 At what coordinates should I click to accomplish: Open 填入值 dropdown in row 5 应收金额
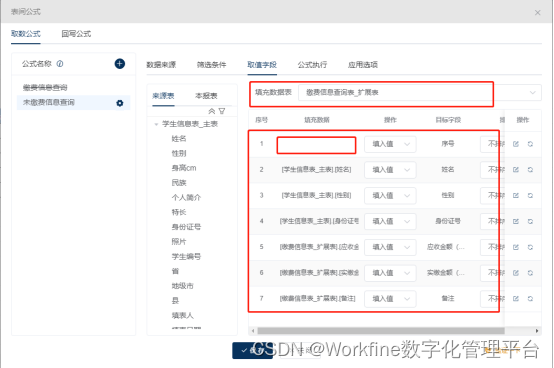coord(390,247)
